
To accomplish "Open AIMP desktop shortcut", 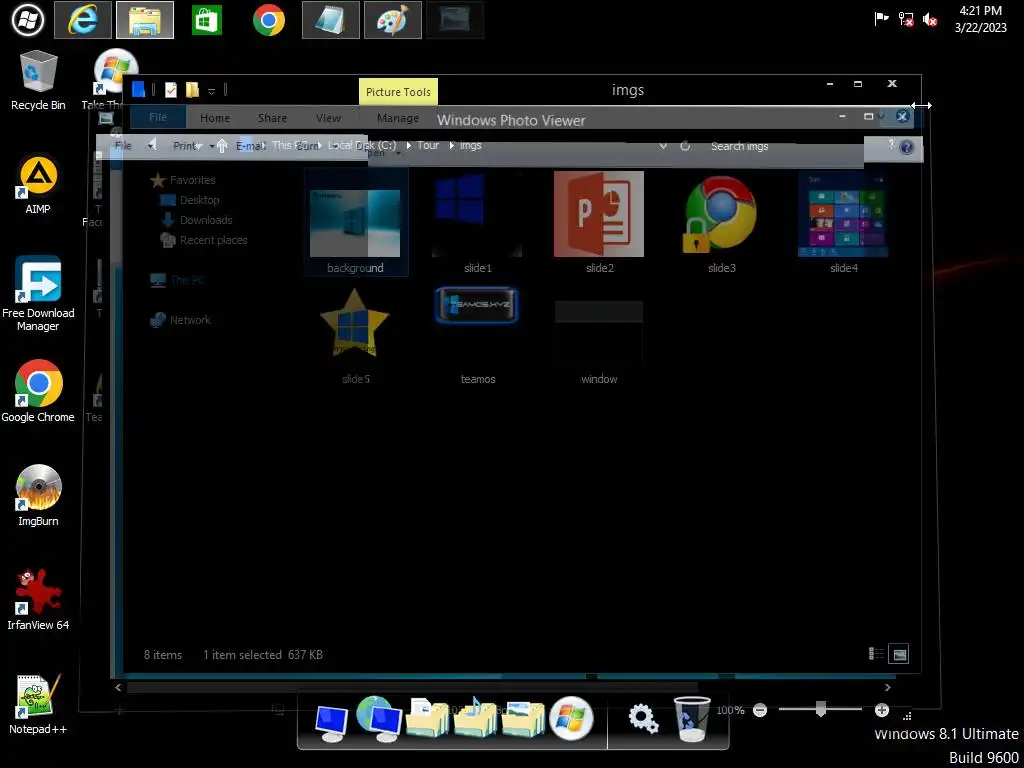I will 38,185.
